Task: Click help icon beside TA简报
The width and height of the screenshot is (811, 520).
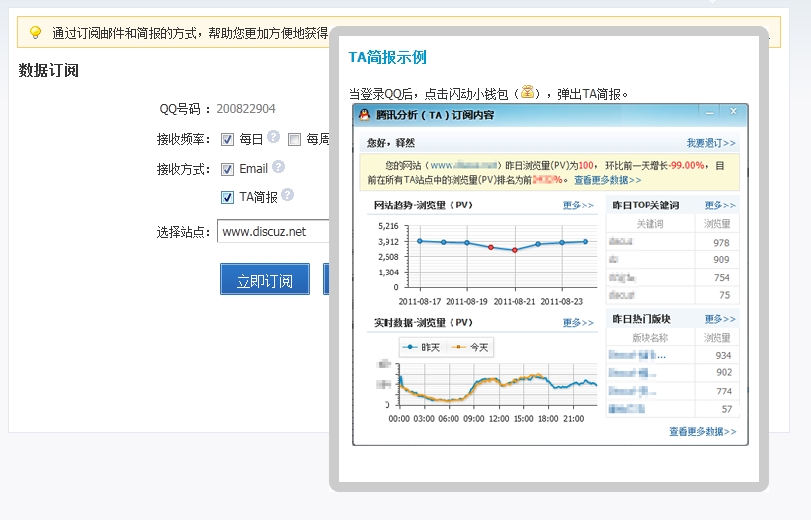Action: pos(288,195)
